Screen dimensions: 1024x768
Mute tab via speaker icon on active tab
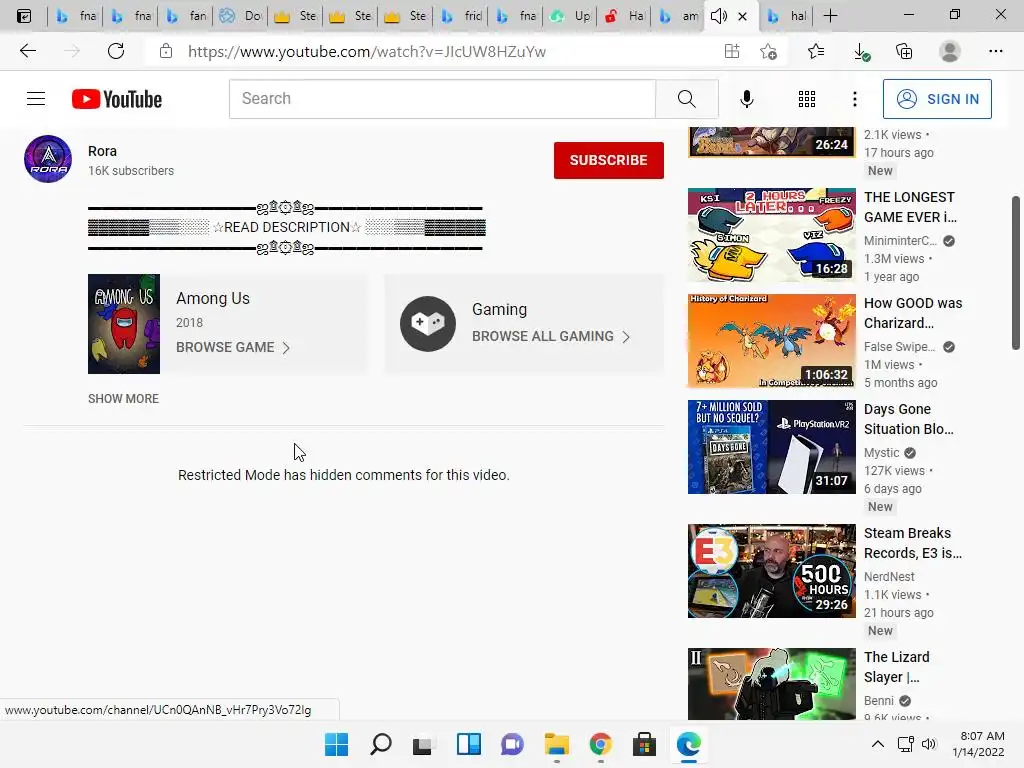pyautogui.click(x=718, y=16)
